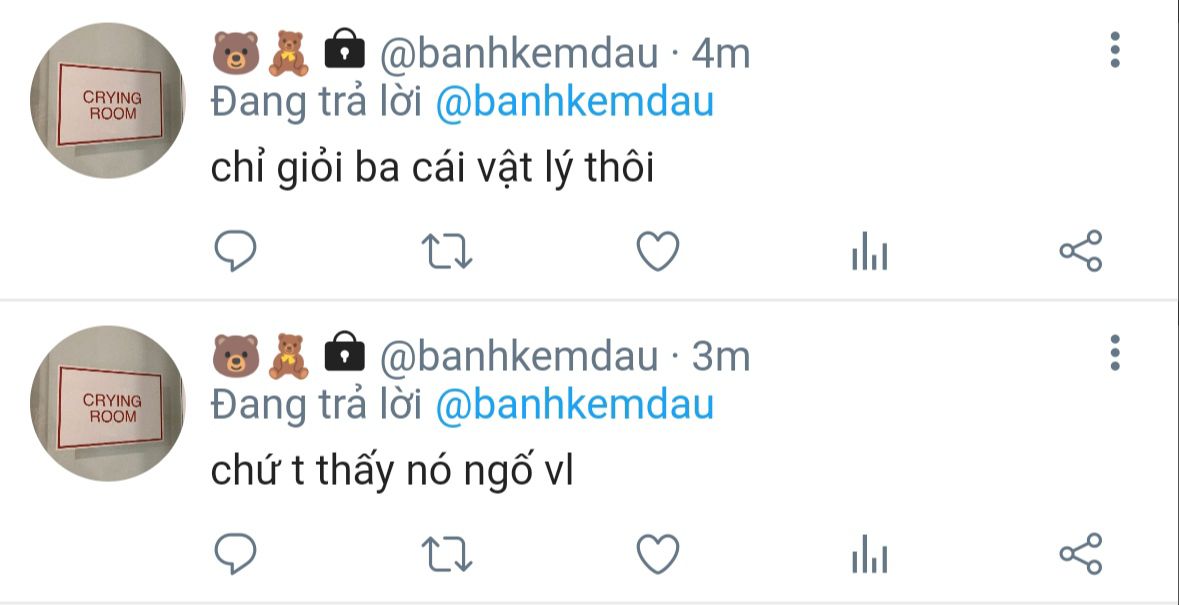Share the 'chỉ giỏi ba cái vật lý thôi' tweet
Image resolution: width=1179 pixels, height=605 pixels.
[1080, 251]
